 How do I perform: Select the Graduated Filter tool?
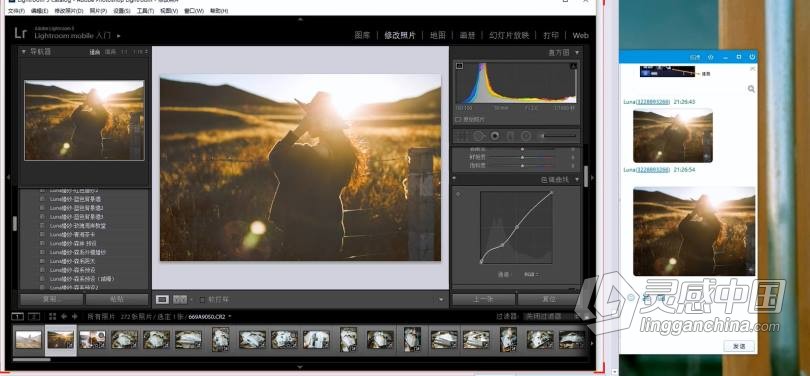510,136
